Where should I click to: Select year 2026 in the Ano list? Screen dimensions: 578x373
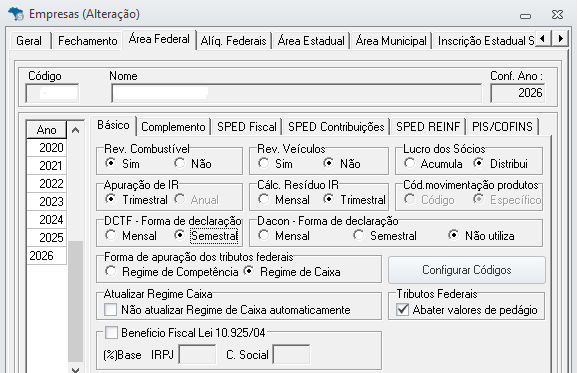[x=46, y=255]
